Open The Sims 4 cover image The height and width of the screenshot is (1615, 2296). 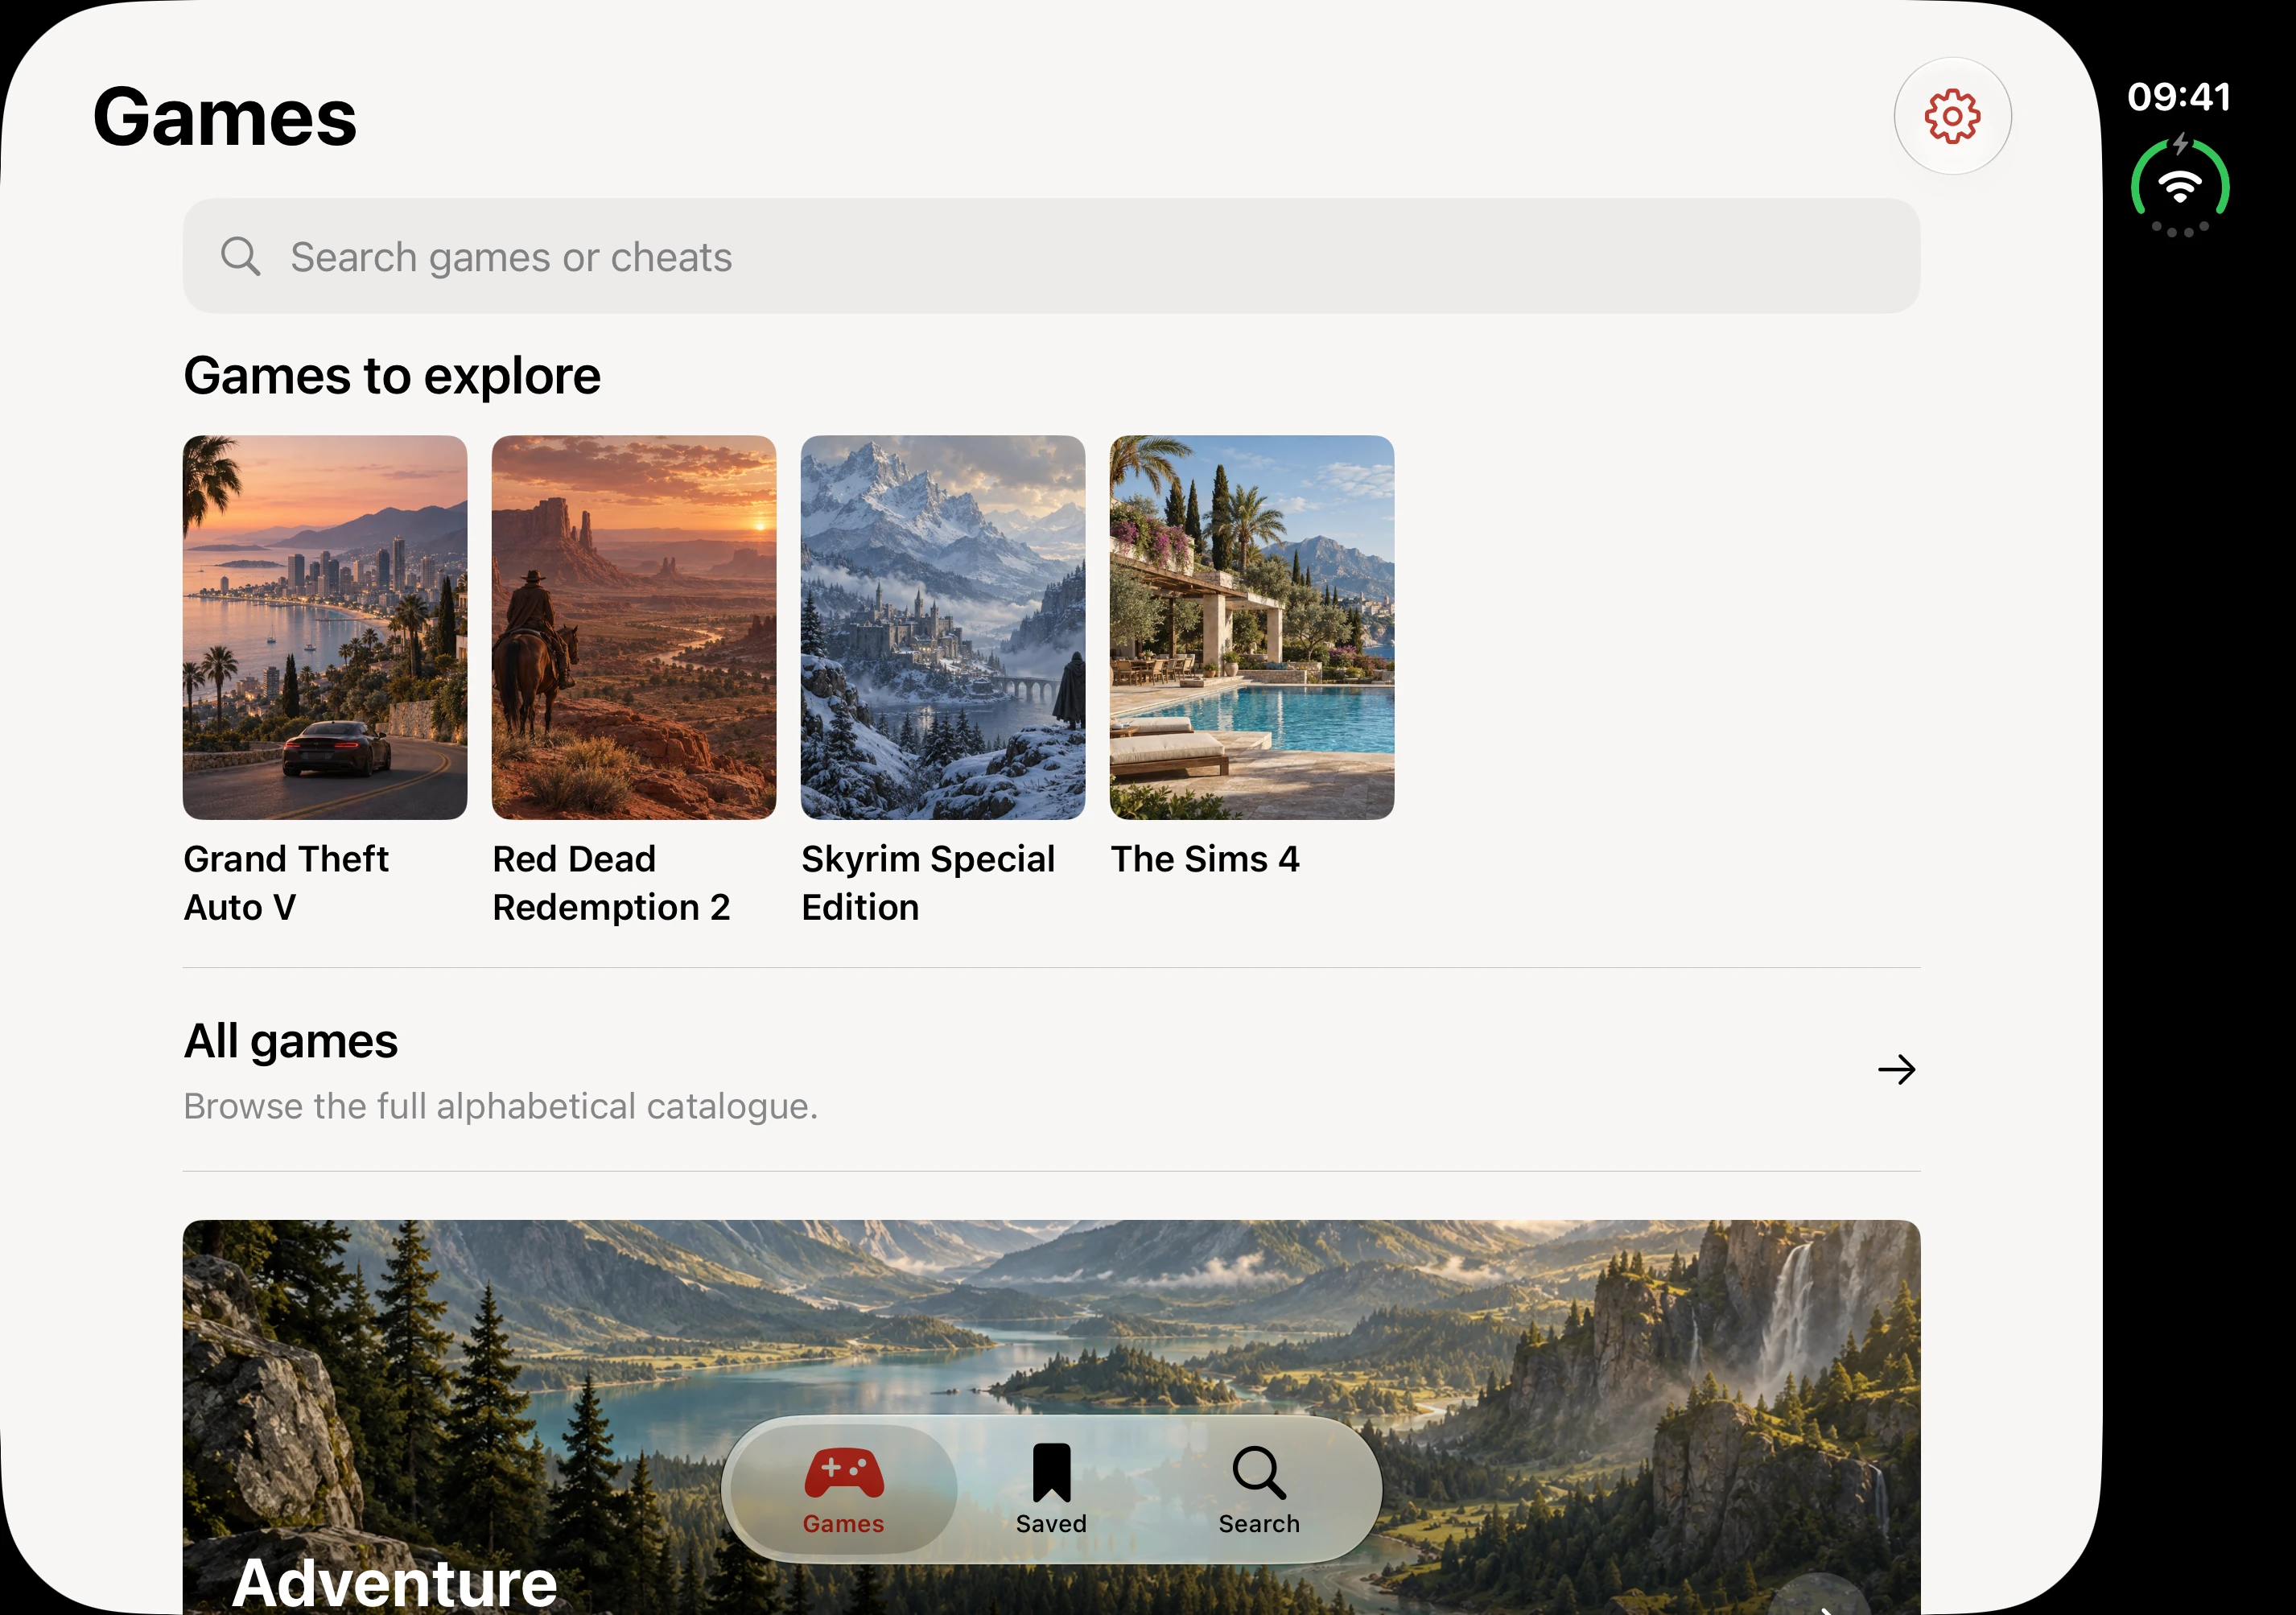click(1251, 627)
